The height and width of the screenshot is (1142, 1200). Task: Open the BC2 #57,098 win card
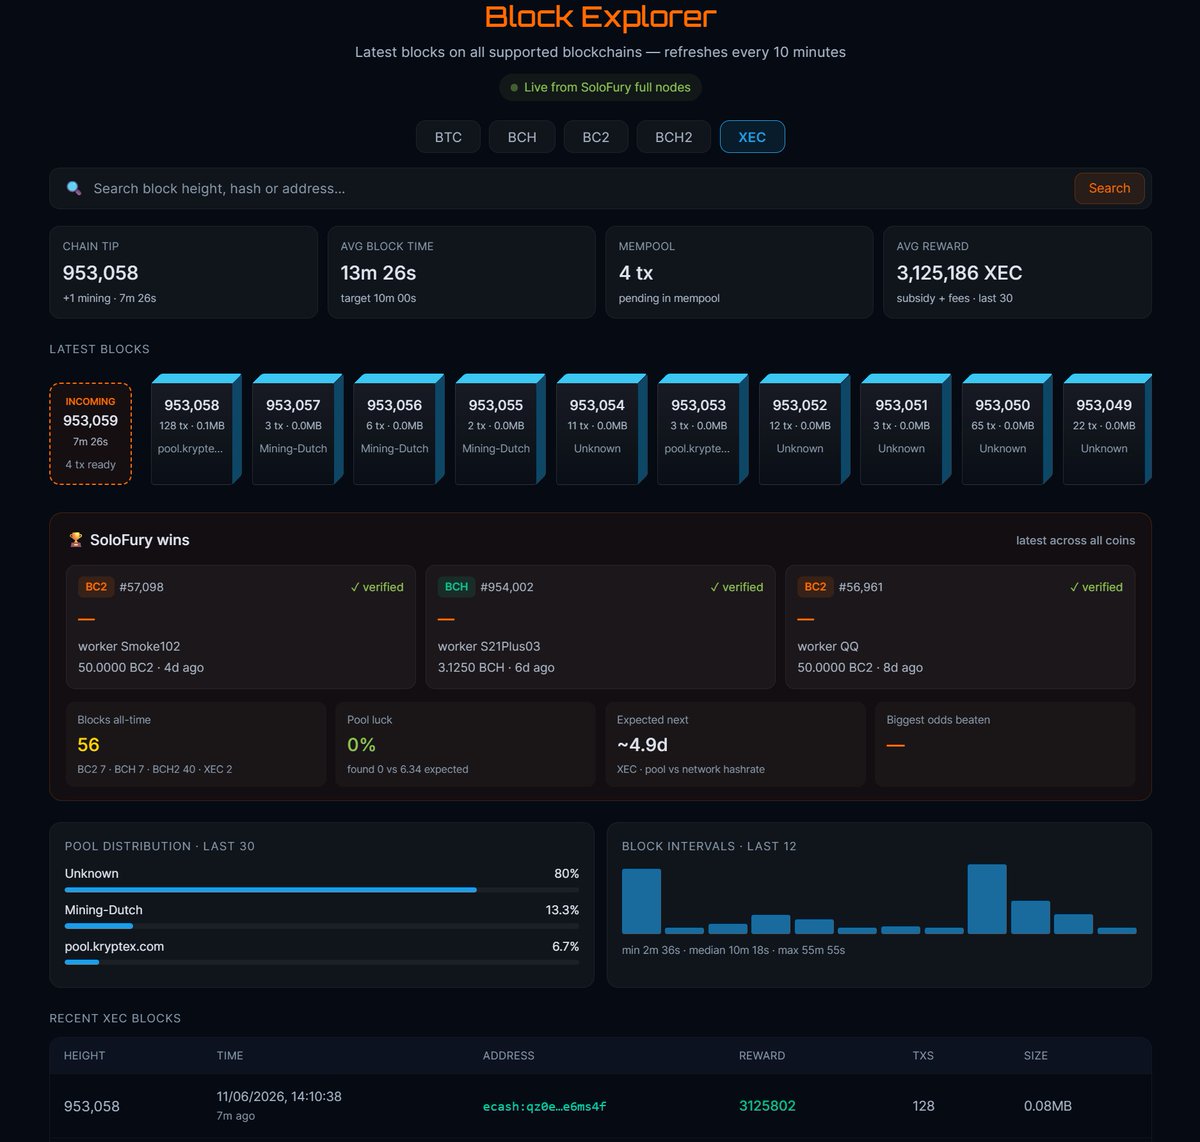tap(240, 627)
